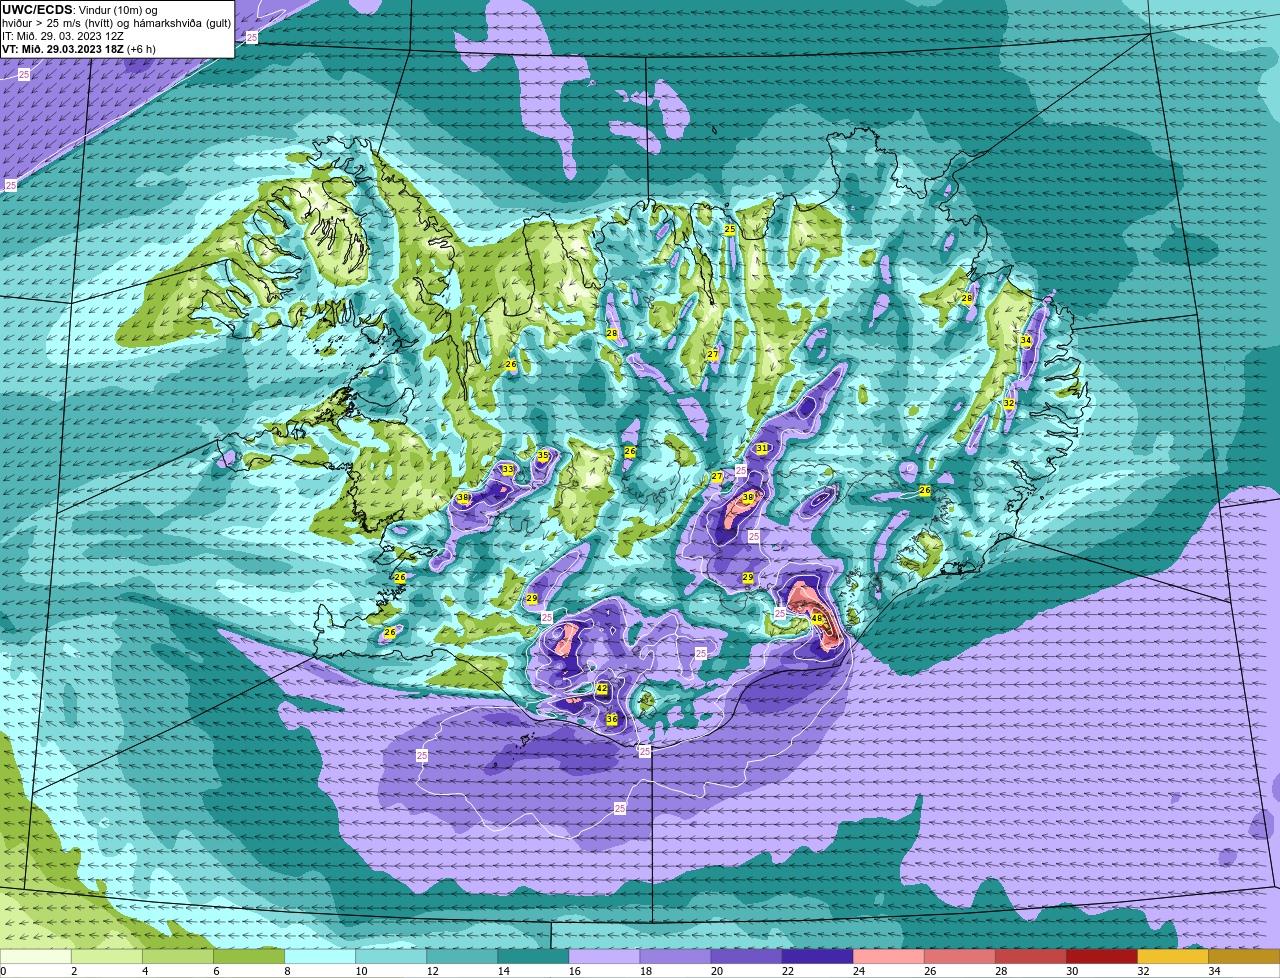Click the yellow max gust label 31
Image resolution: width=1280 pixels, height=978 pixels.
(x=762, y=448)
